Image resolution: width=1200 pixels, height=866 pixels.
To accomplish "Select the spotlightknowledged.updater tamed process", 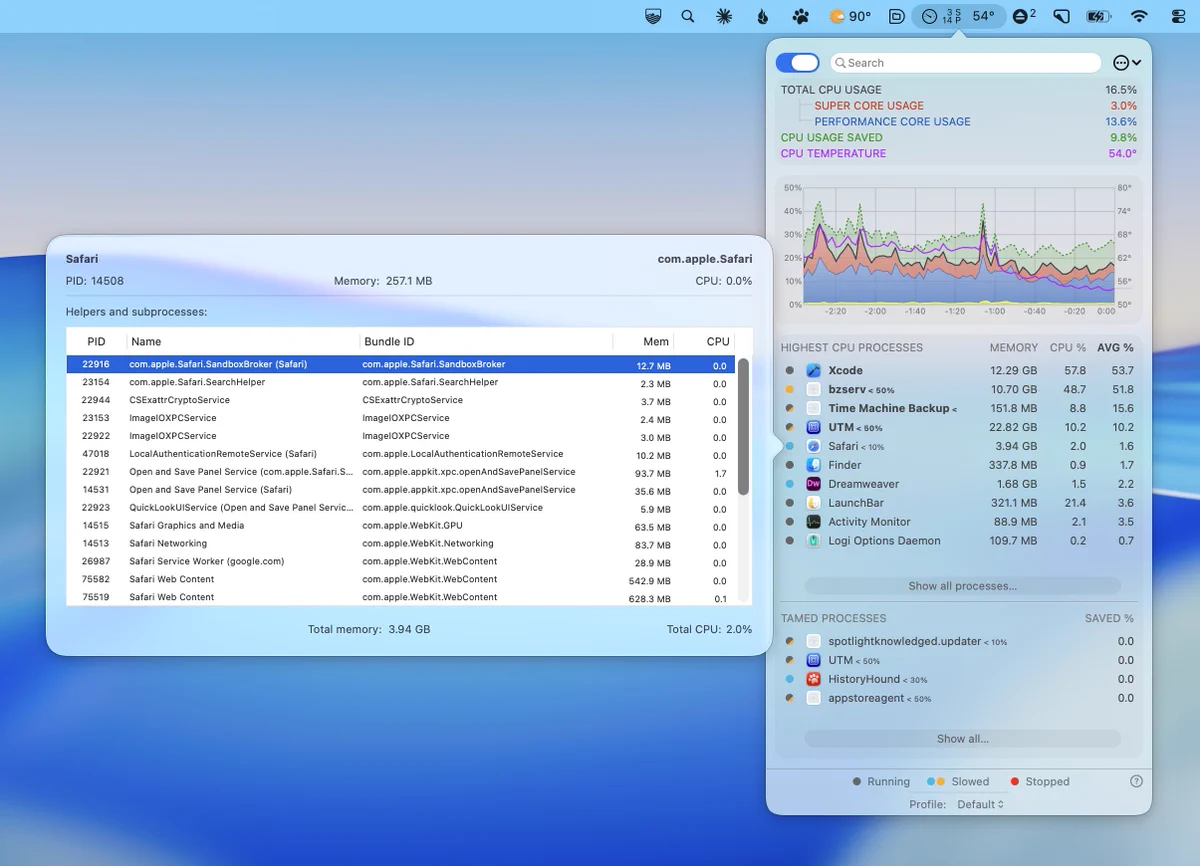I will click(959, 641).
